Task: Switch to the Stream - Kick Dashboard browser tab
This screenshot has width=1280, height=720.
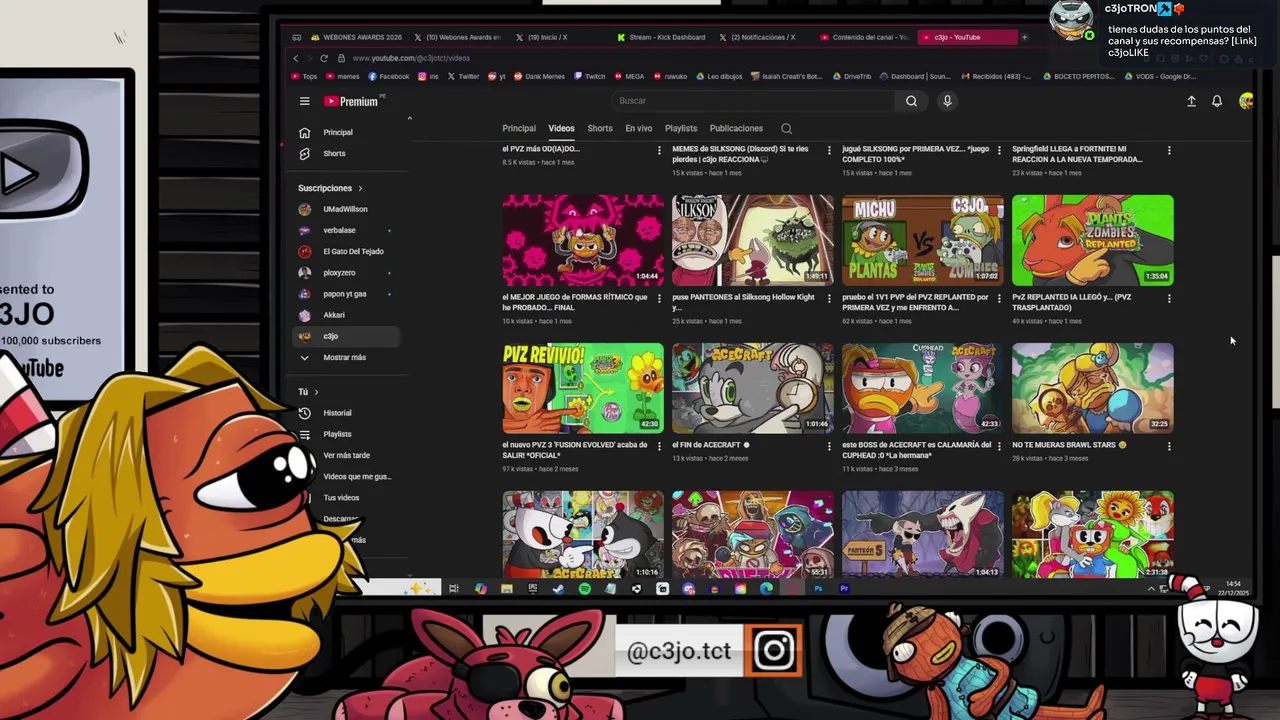Action: 661,37
